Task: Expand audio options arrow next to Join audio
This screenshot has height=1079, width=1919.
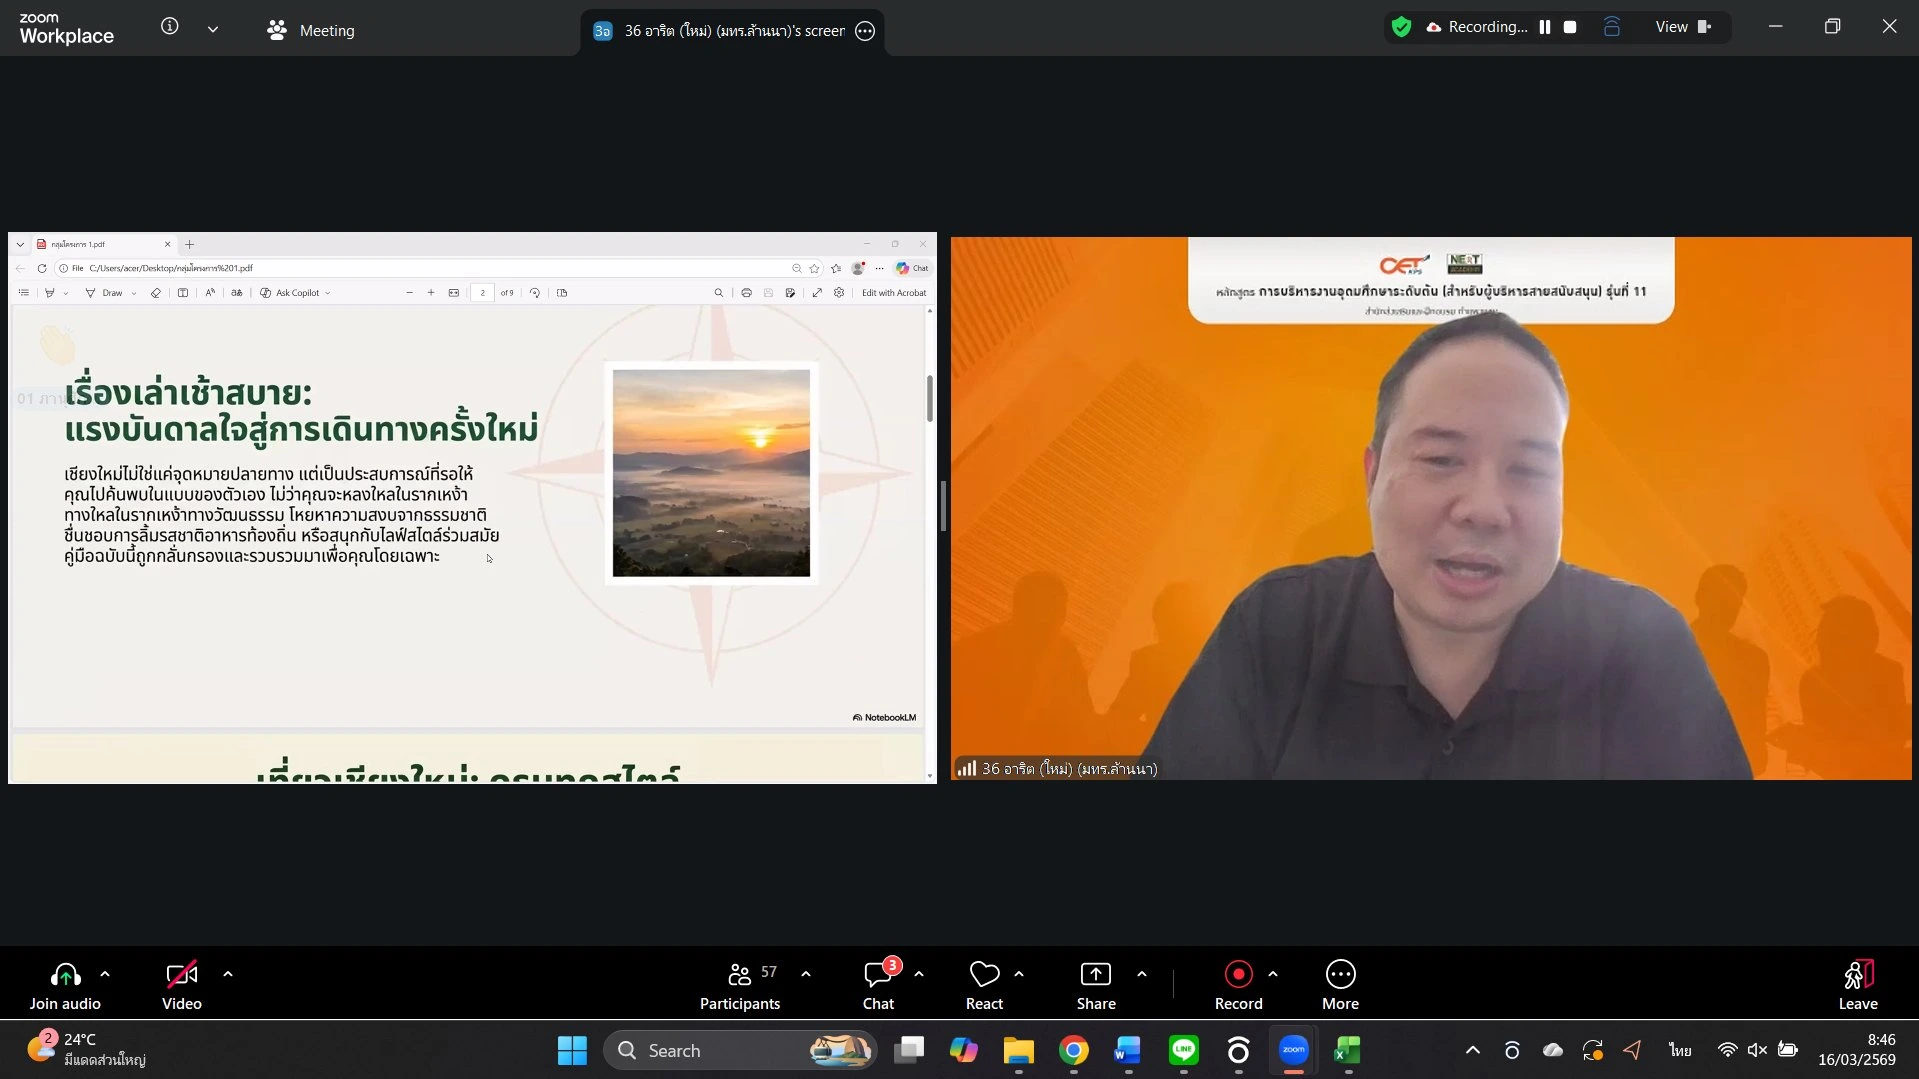Action: (105, 974)
